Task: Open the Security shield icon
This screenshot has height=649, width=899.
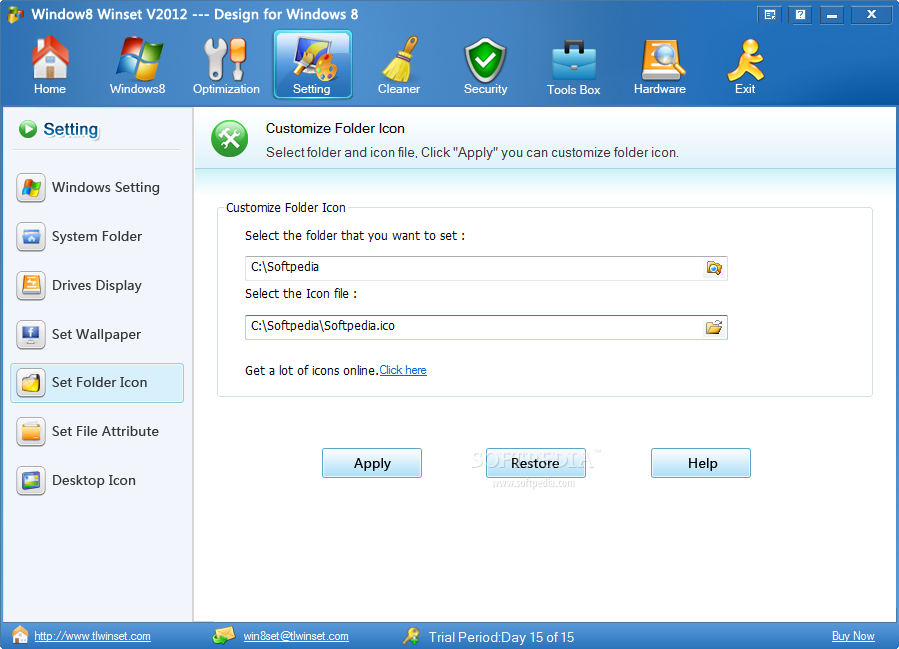Action: (485, 60)
